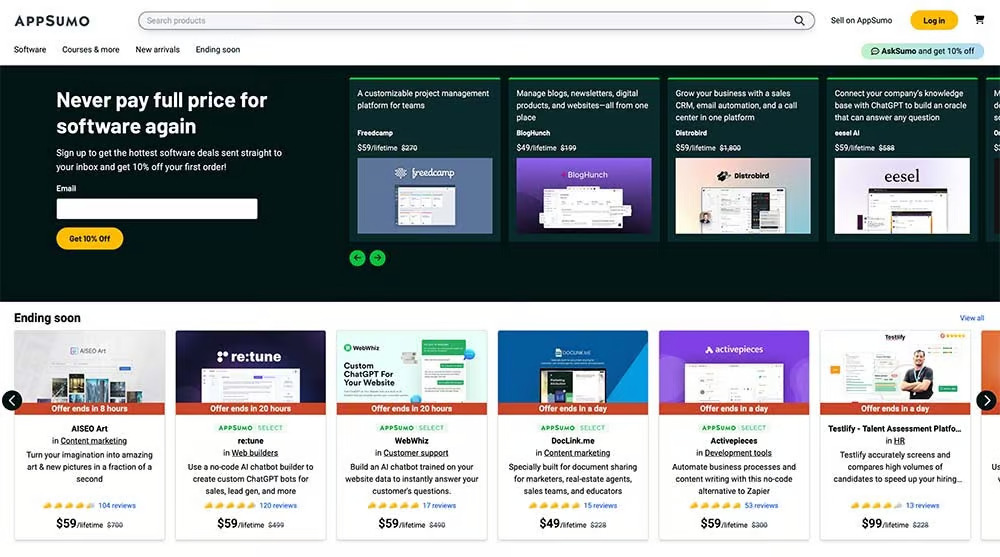Click the re:tune product title
Screen dimensions: 1000x557
[251, 441]
